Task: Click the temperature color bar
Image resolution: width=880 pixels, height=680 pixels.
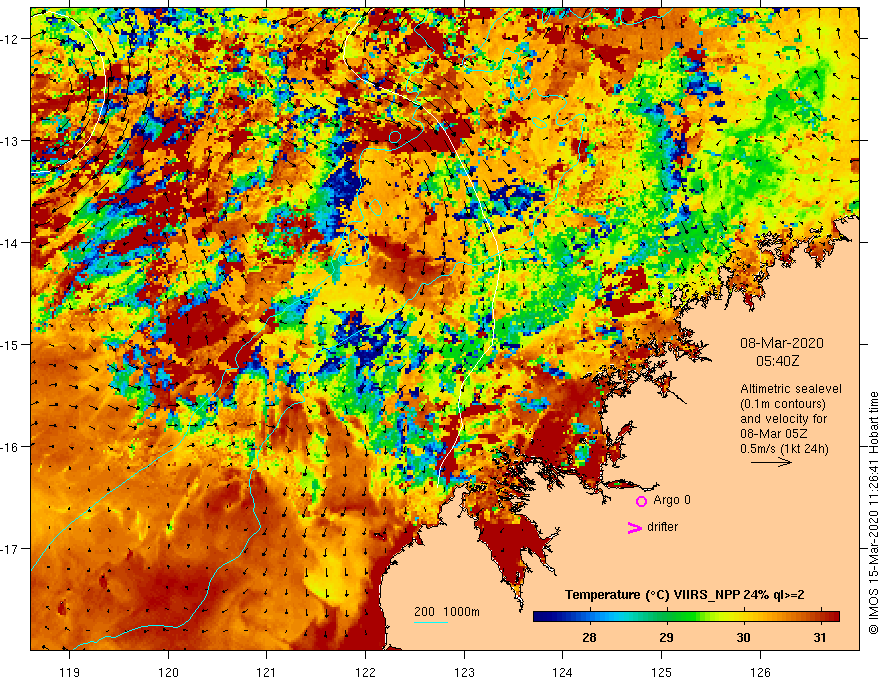Action: [x=686, y=617]
